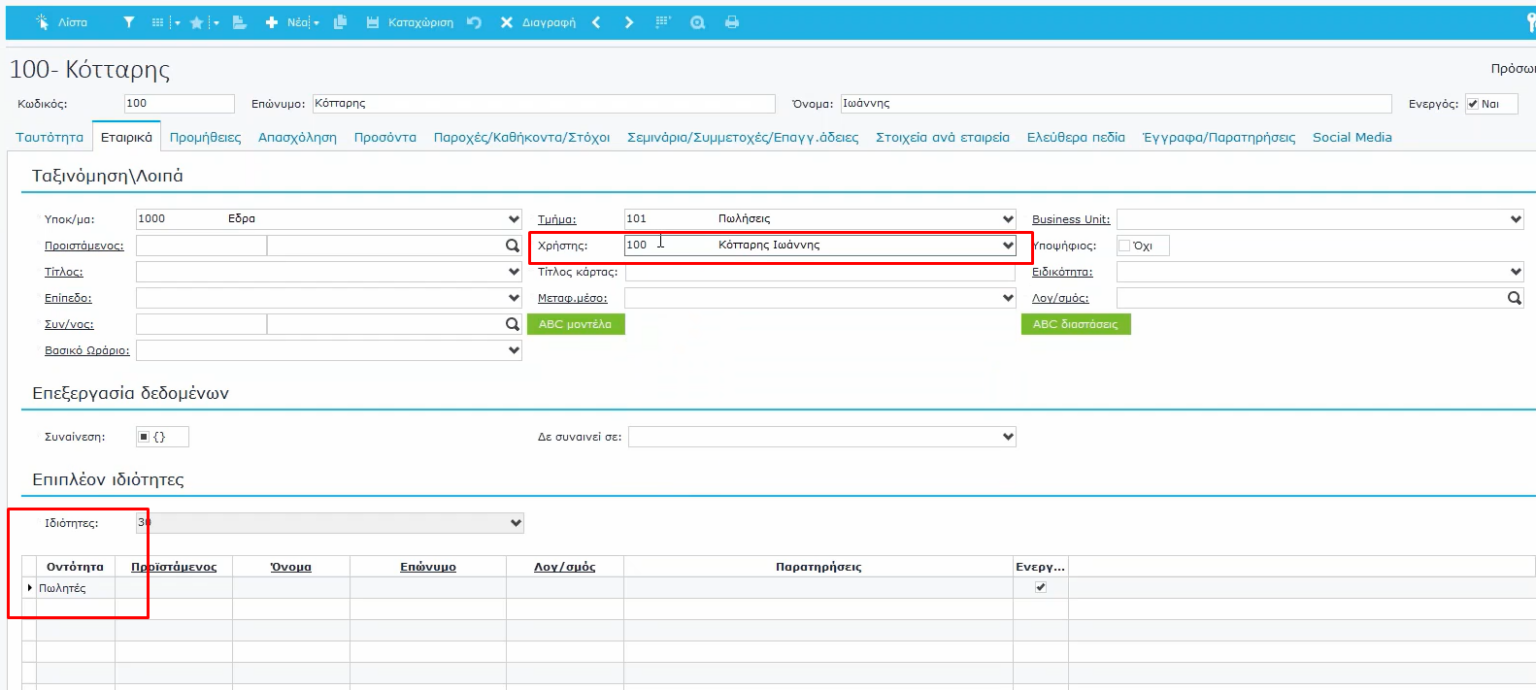Click the grid view icon in toolbar
The image size is (1536, 690).
[158, 22]
